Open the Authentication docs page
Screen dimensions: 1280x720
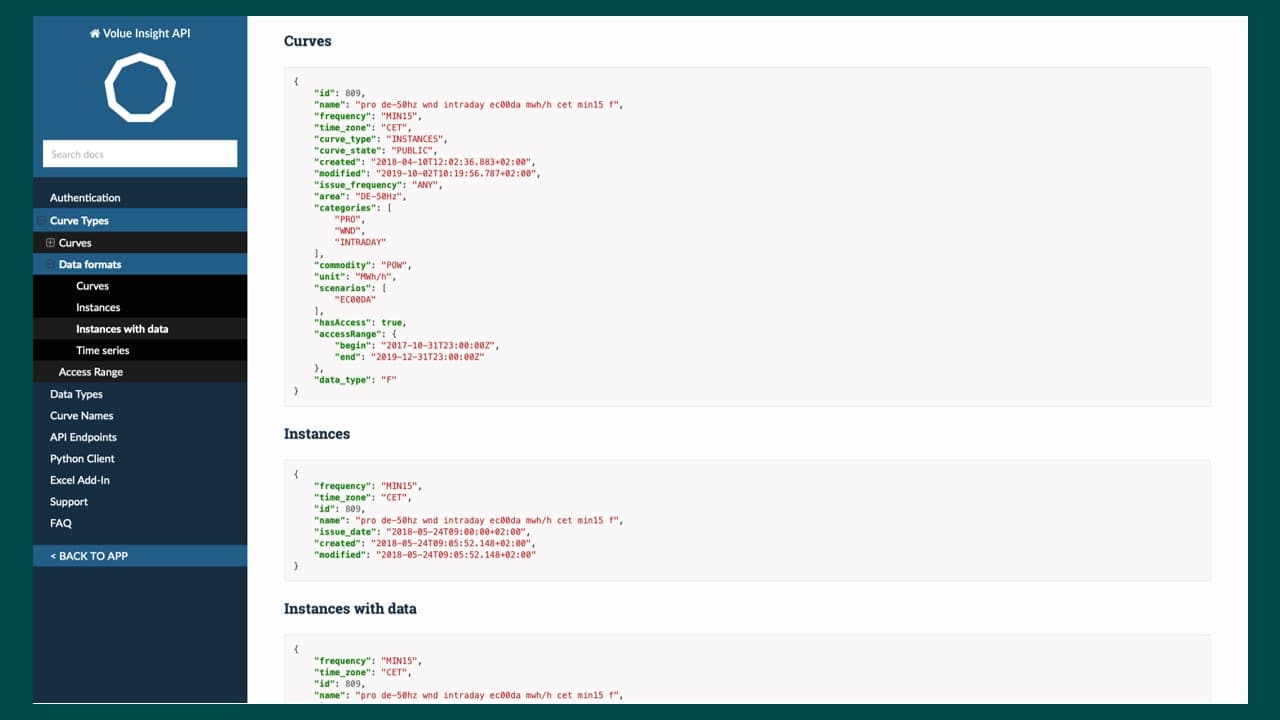[85, 198]
